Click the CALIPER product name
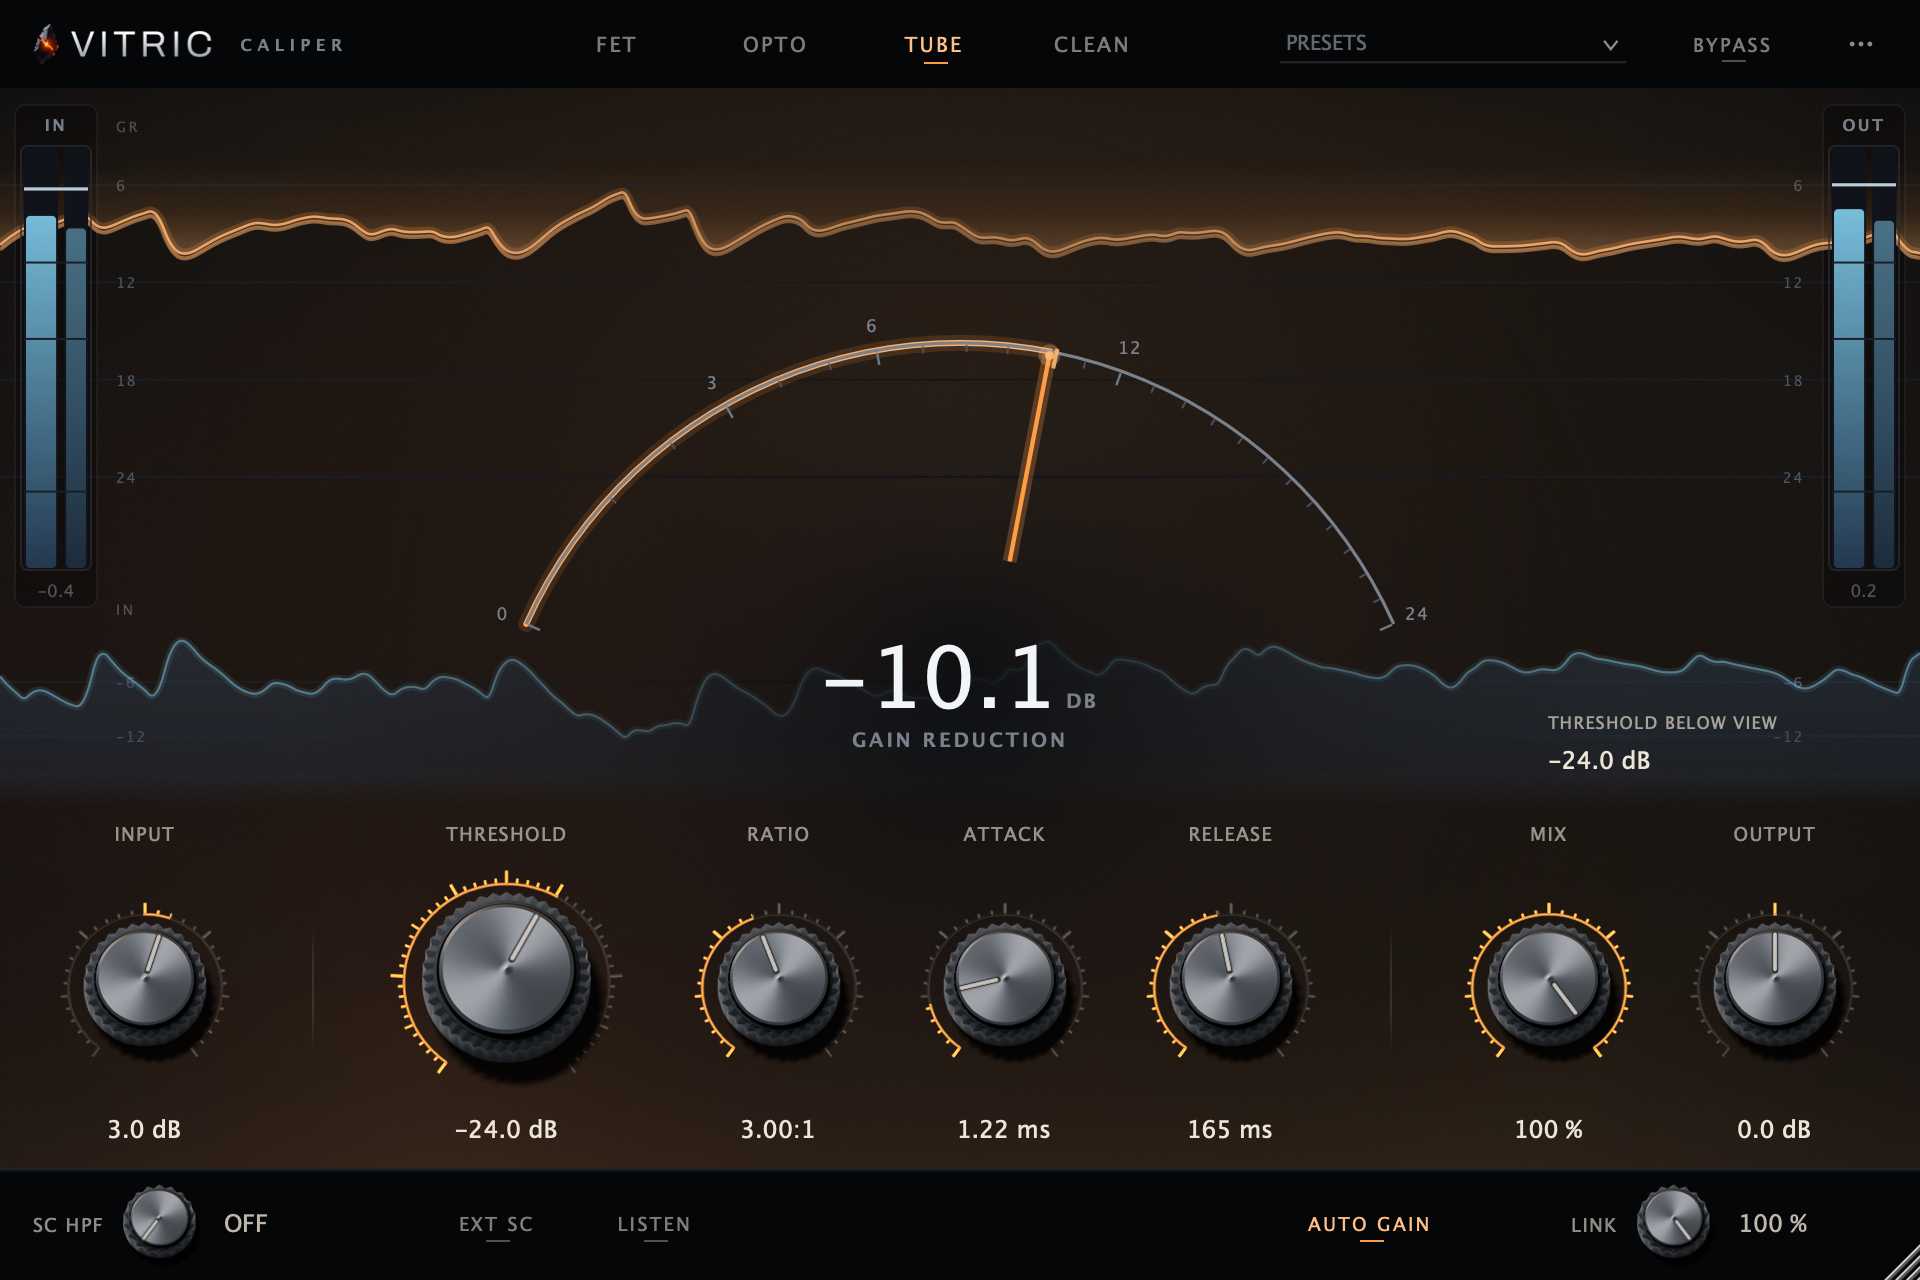Screen dimensions: 1920x1280 (x=292, y=45)
